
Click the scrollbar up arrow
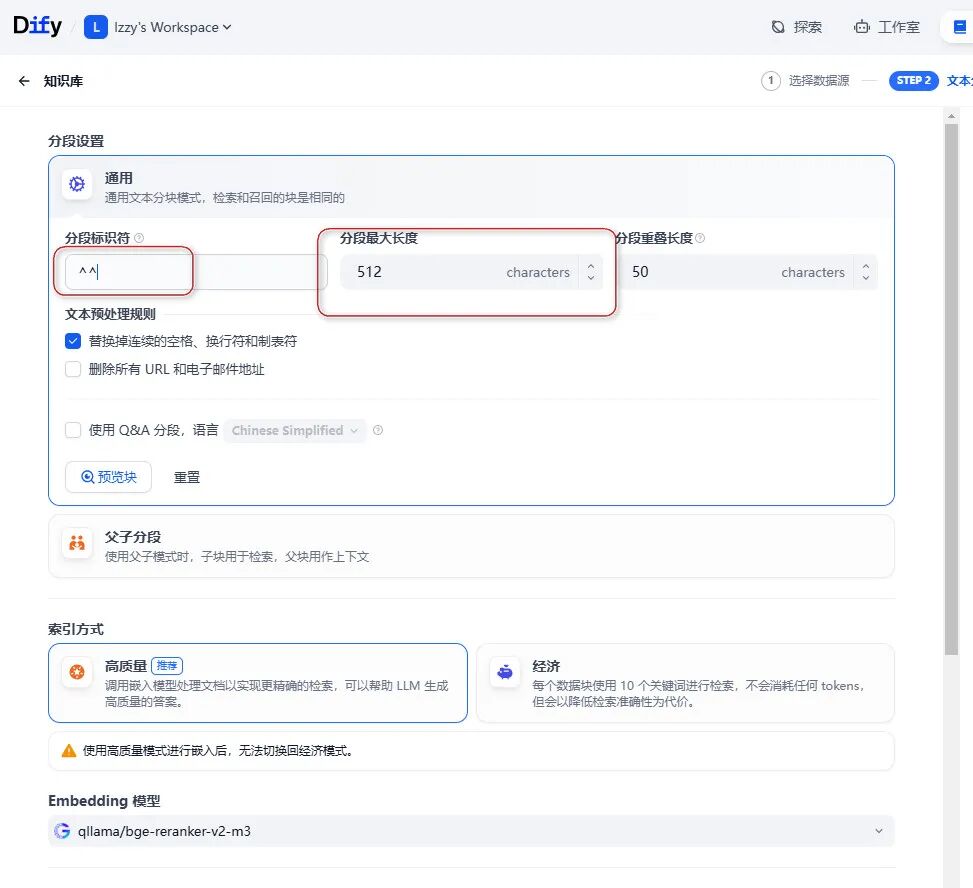coord(951,116)
